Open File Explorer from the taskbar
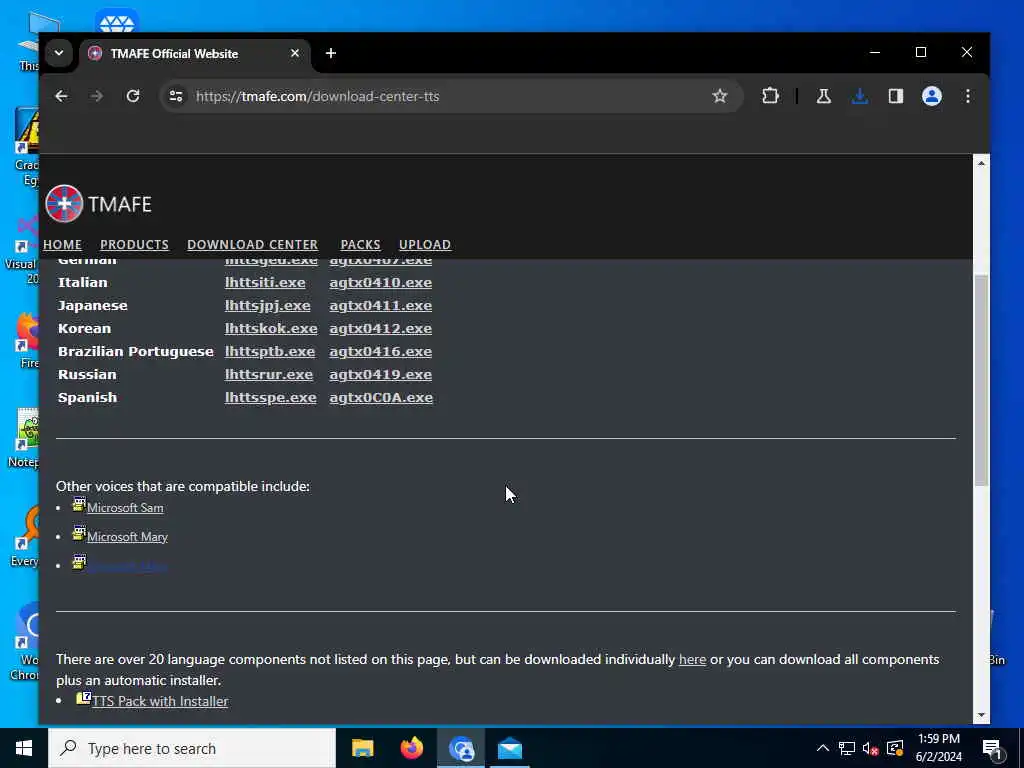Image resolution: width=1024 pixels, height=768 pixels. [x=362, y=748]
